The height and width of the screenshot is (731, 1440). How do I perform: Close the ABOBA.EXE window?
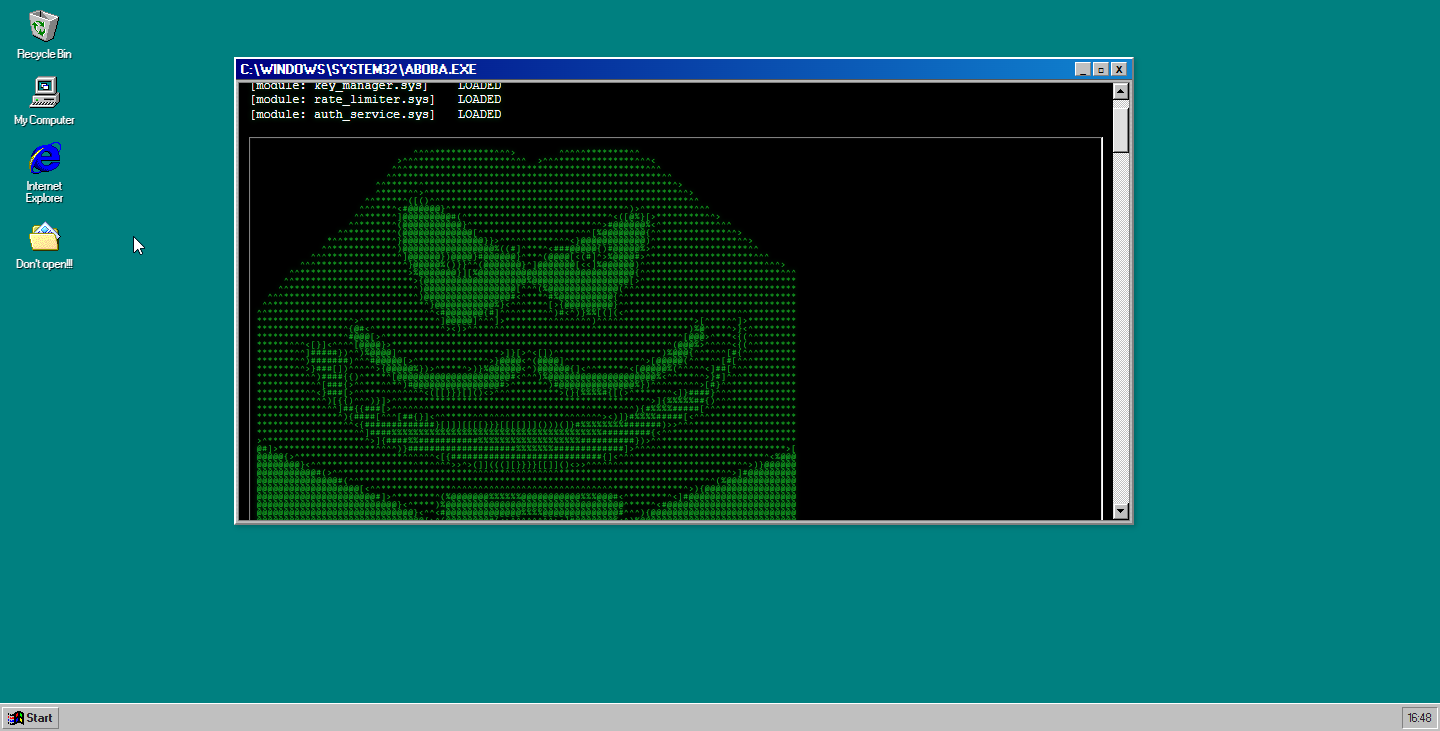1119,69
